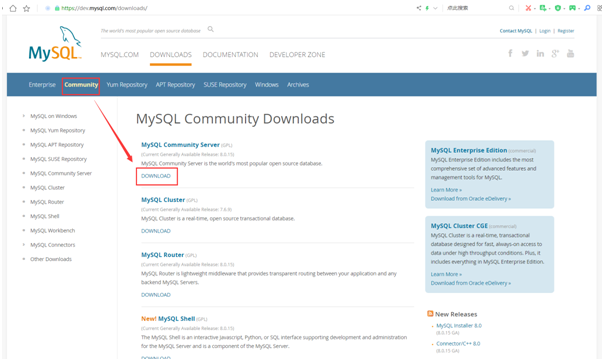Open MySQL Yum Repository sidebar link
The width and height of the screenshot is (604, 361).
(x=58, y=130)
